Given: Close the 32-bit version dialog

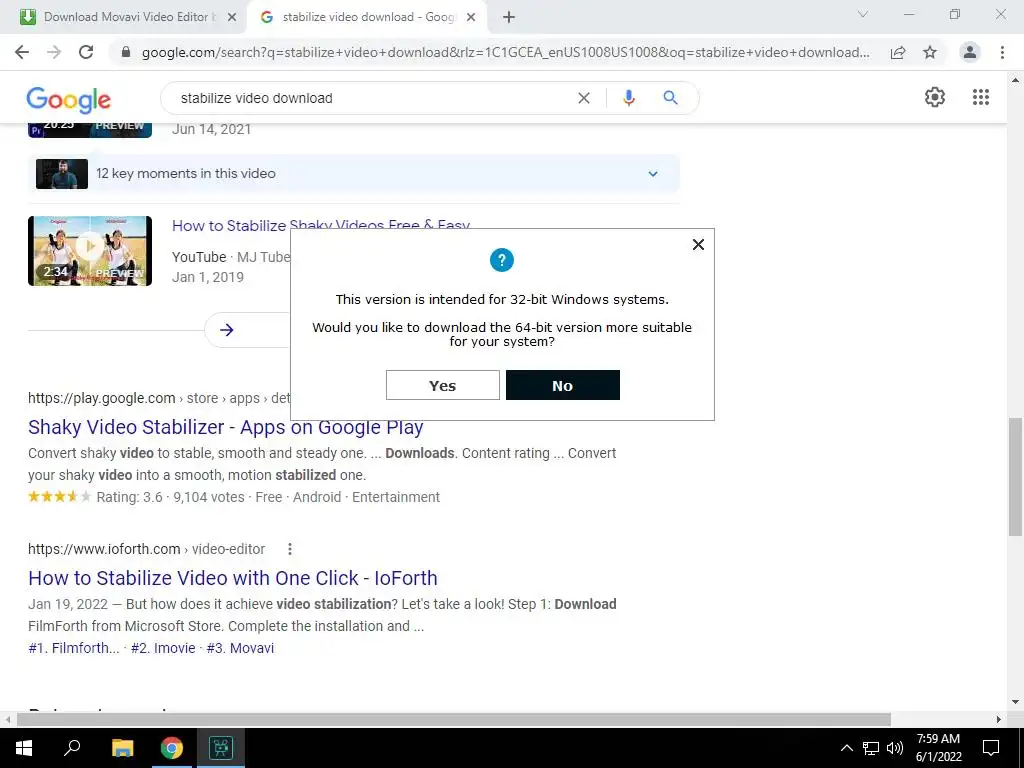Looking at the screenshot, I should click(x=698, y=244).
